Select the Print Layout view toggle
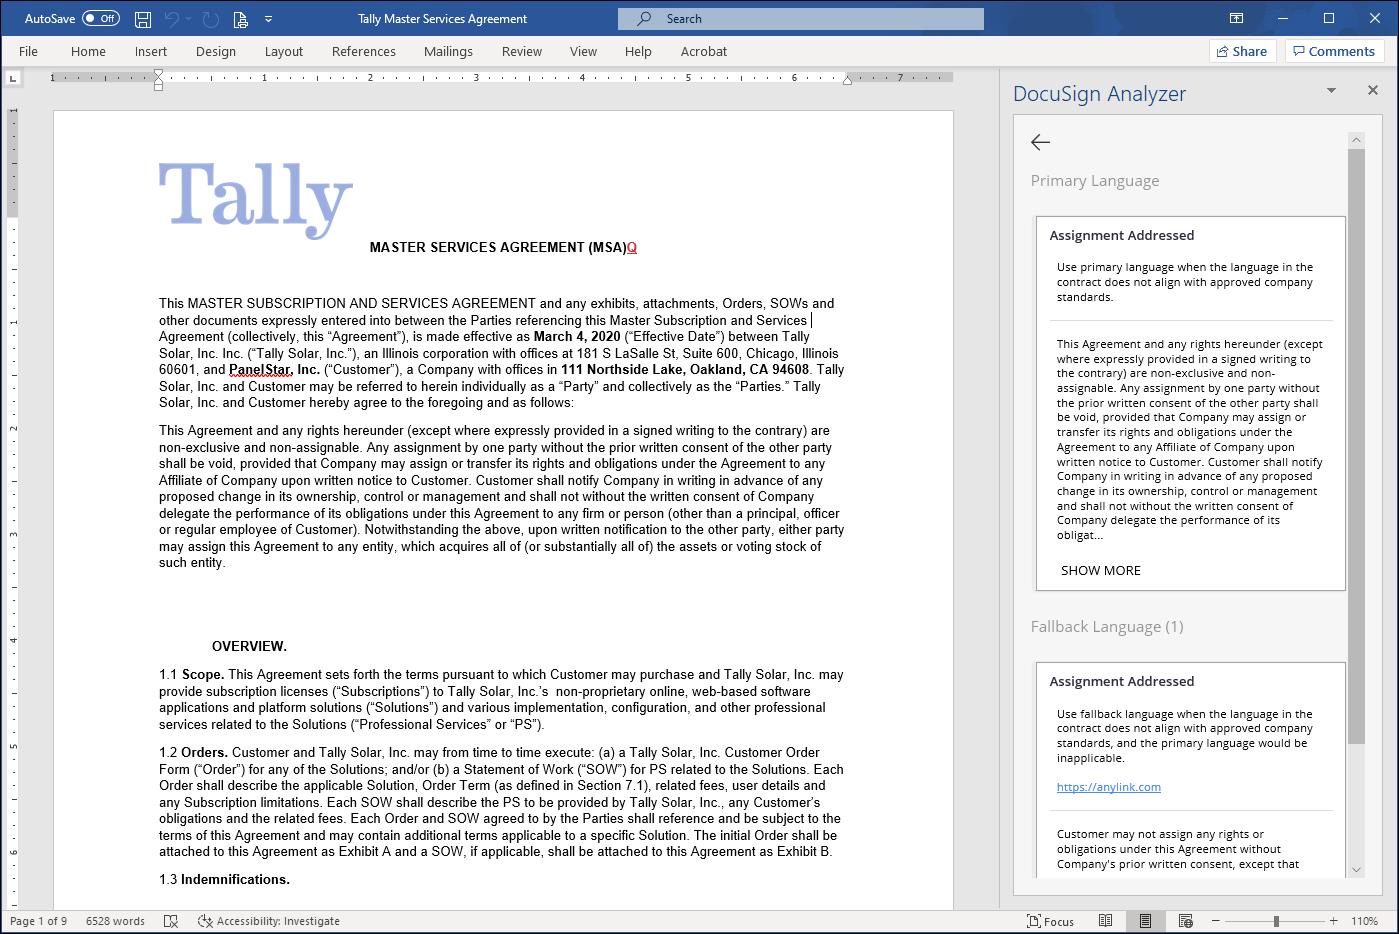Viewport: 1399px width, 934px height. click(1146, 920)
